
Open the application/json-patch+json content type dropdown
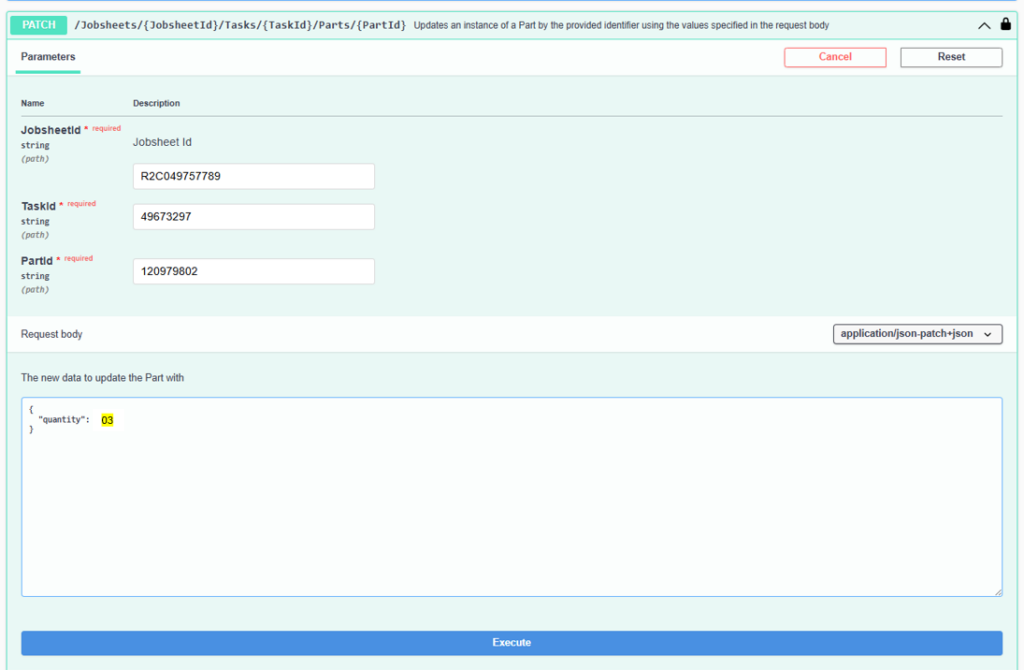click(x=917, y=334)
